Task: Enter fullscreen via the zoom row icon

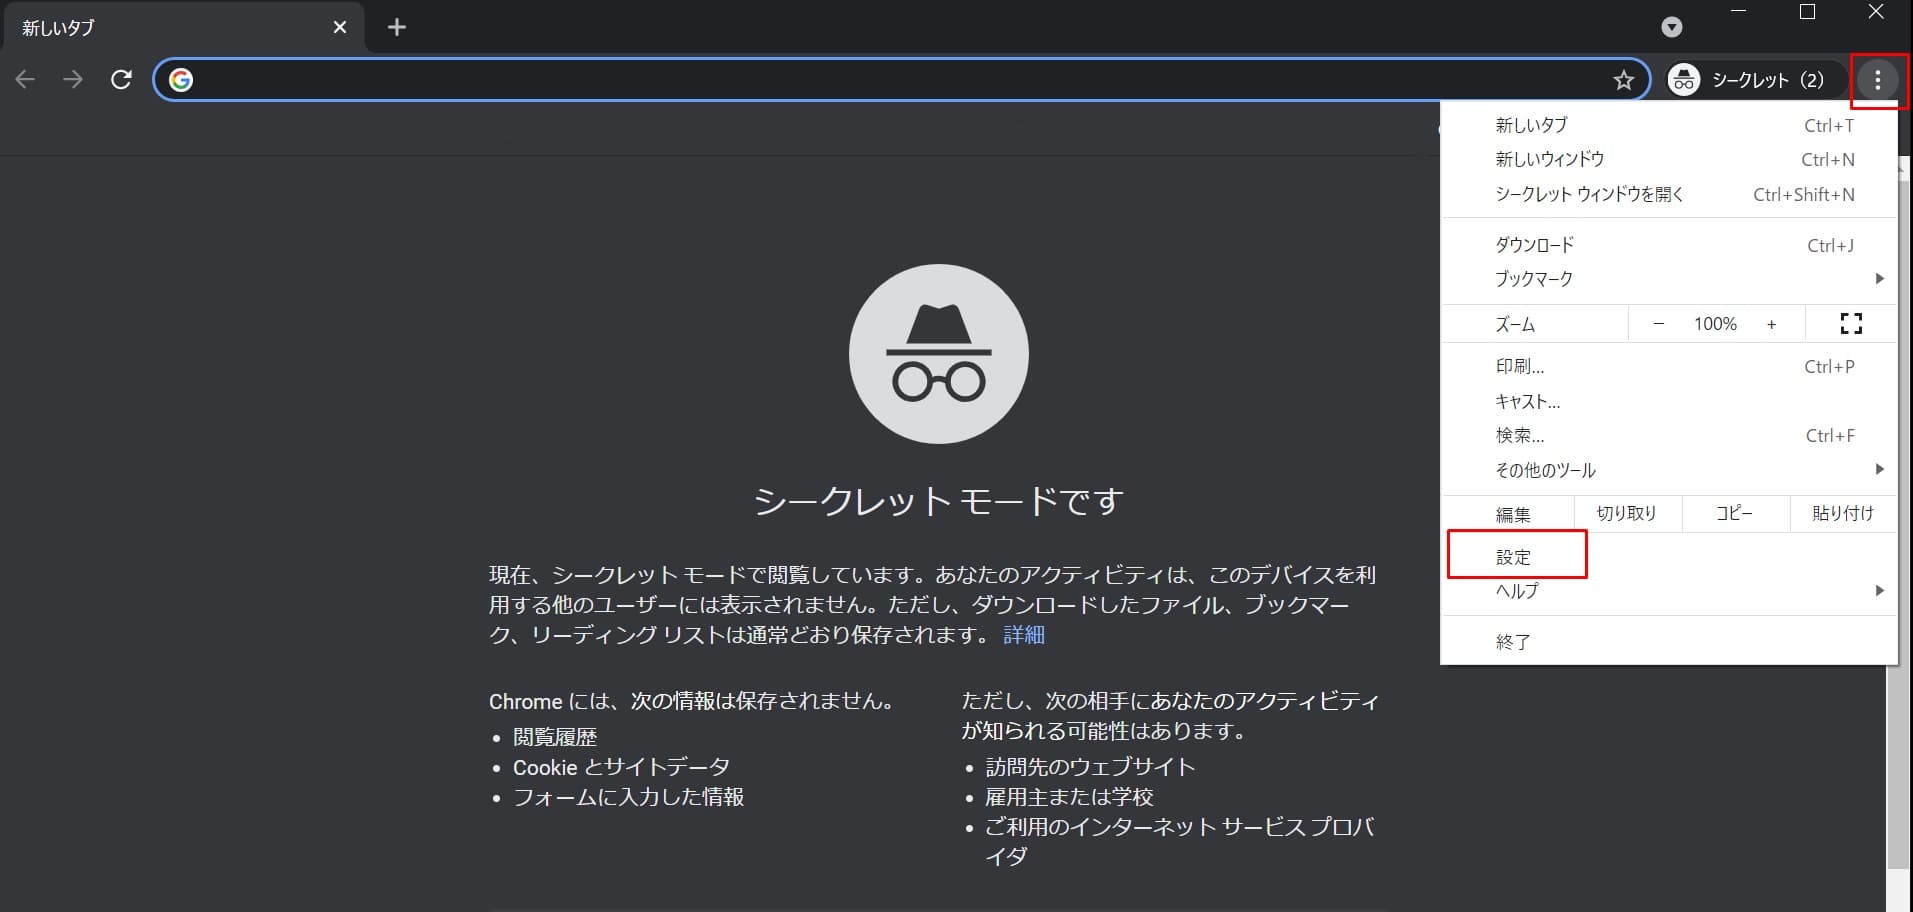Action: pos(1851,324)
